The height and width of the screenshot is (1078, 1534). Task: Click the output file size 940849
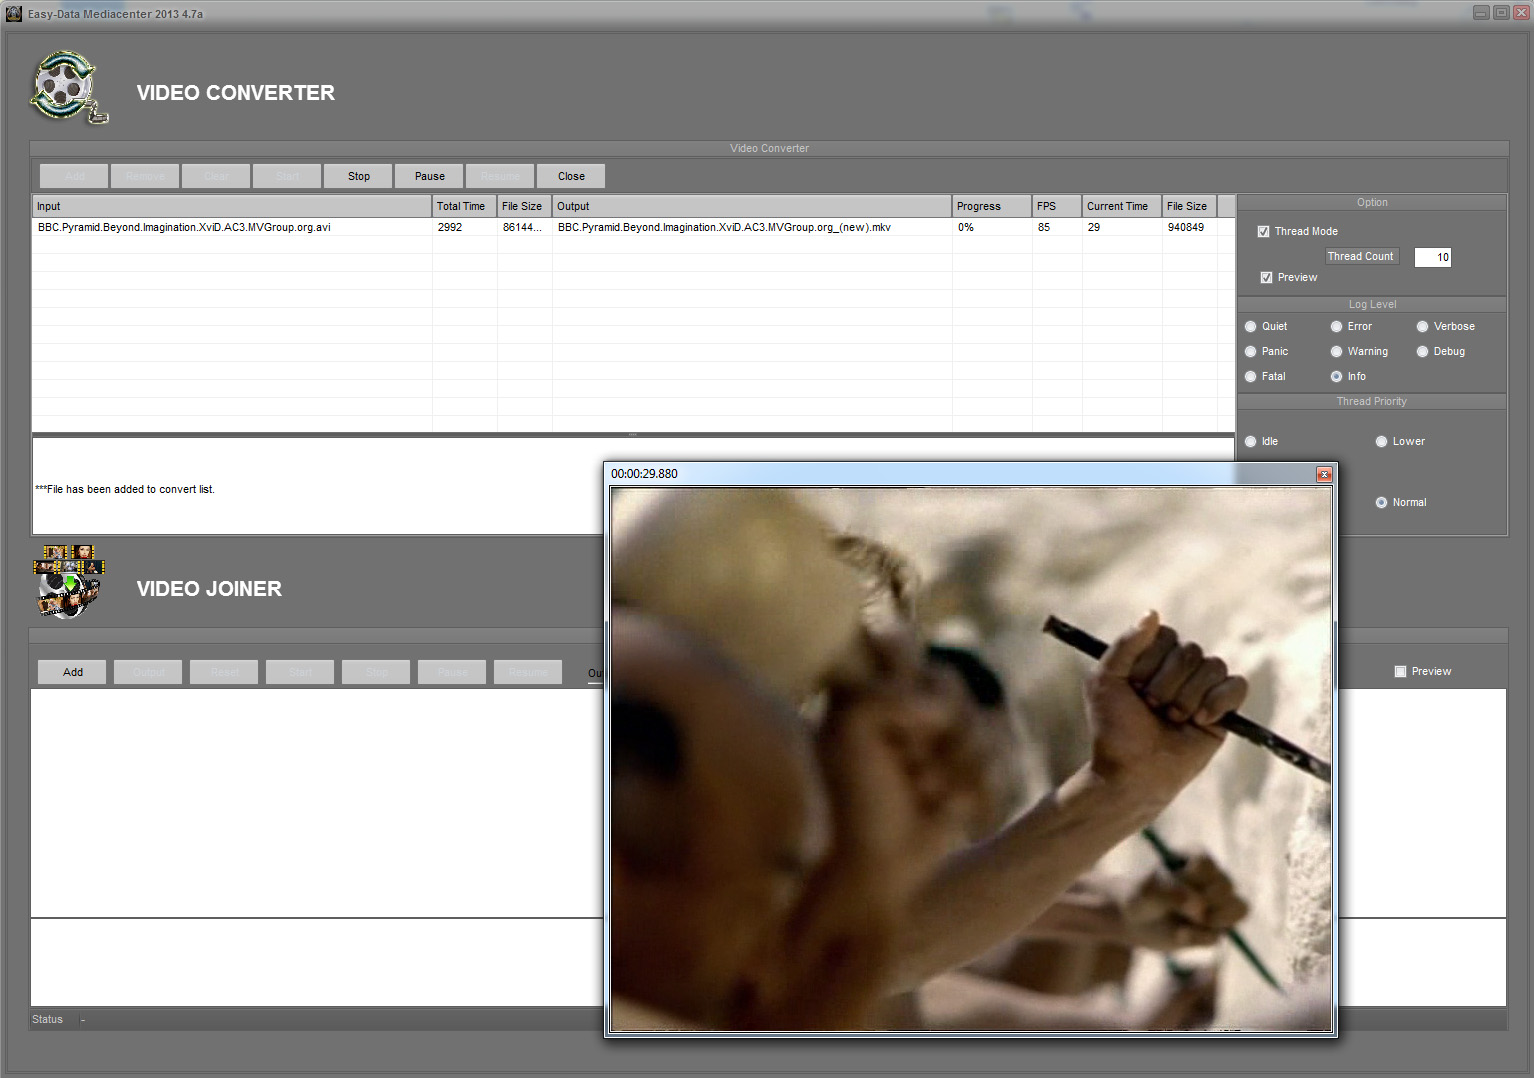click(1186, 227)
